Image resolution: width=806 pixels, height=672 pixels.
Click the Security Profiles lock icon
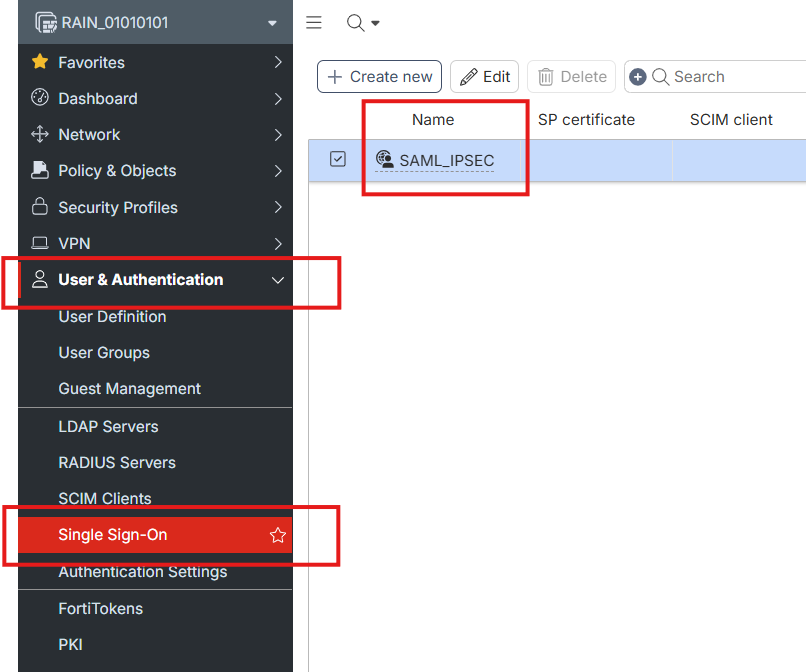pyautogui.click(x=40, y=206)
